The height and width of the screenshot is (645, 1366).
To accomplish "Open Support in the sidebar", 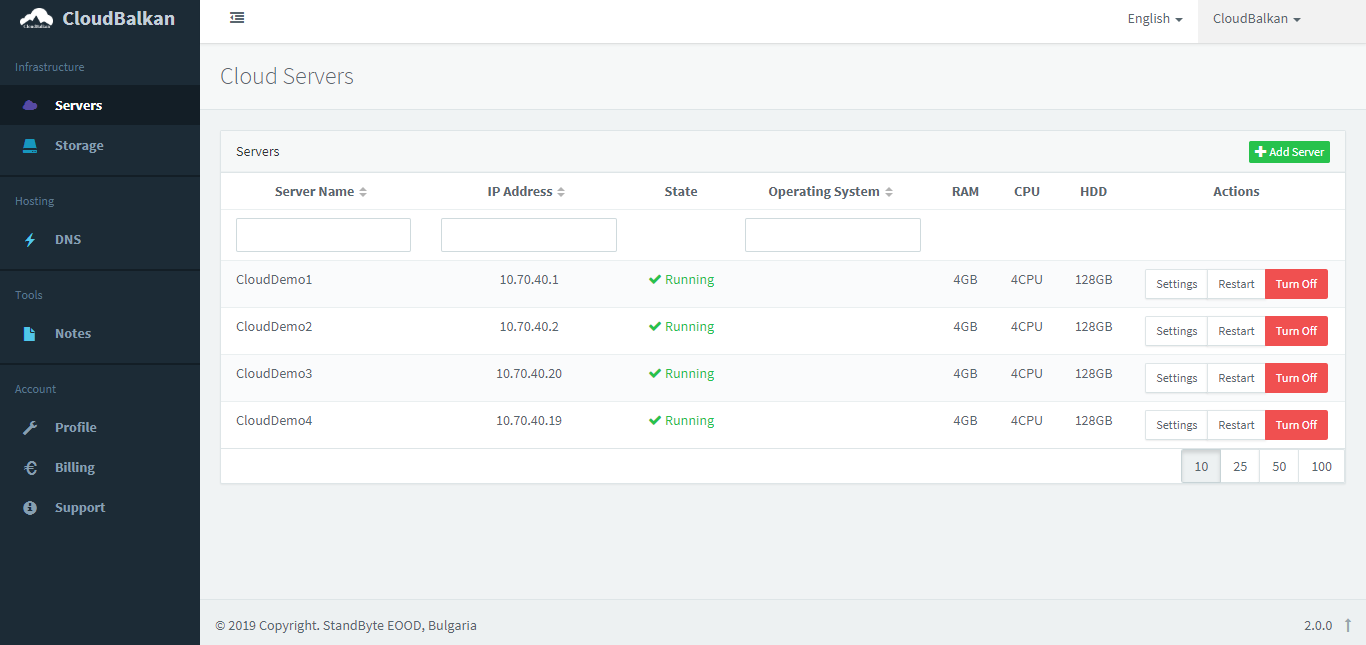I will (100, 508).
